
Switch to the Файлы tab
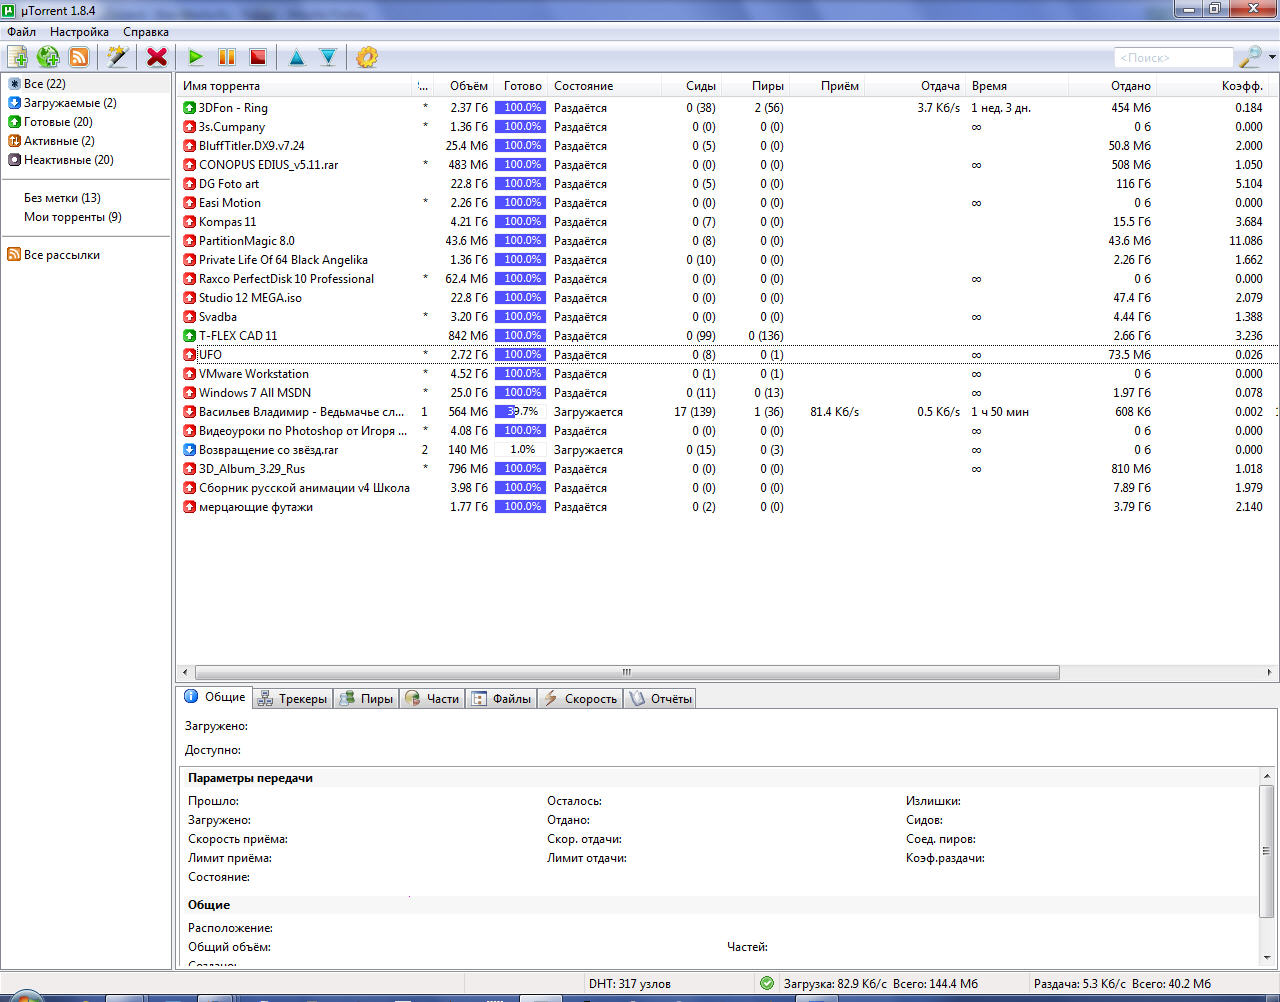[x=501, y=699]
